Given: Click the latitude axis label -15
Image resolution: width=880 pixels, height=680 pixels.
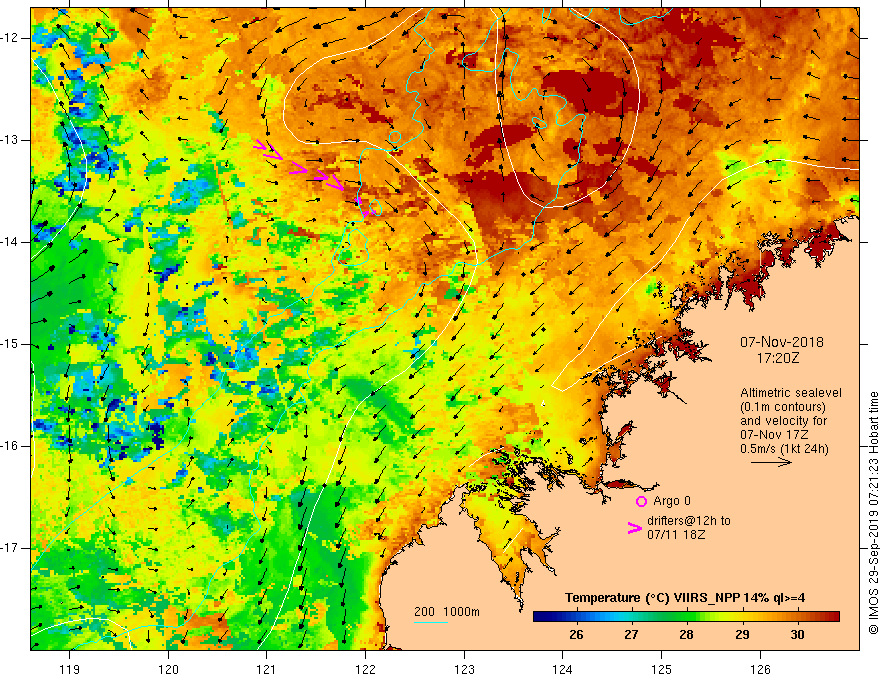Looking at the screenshot, I should click(x=10, y=344).
